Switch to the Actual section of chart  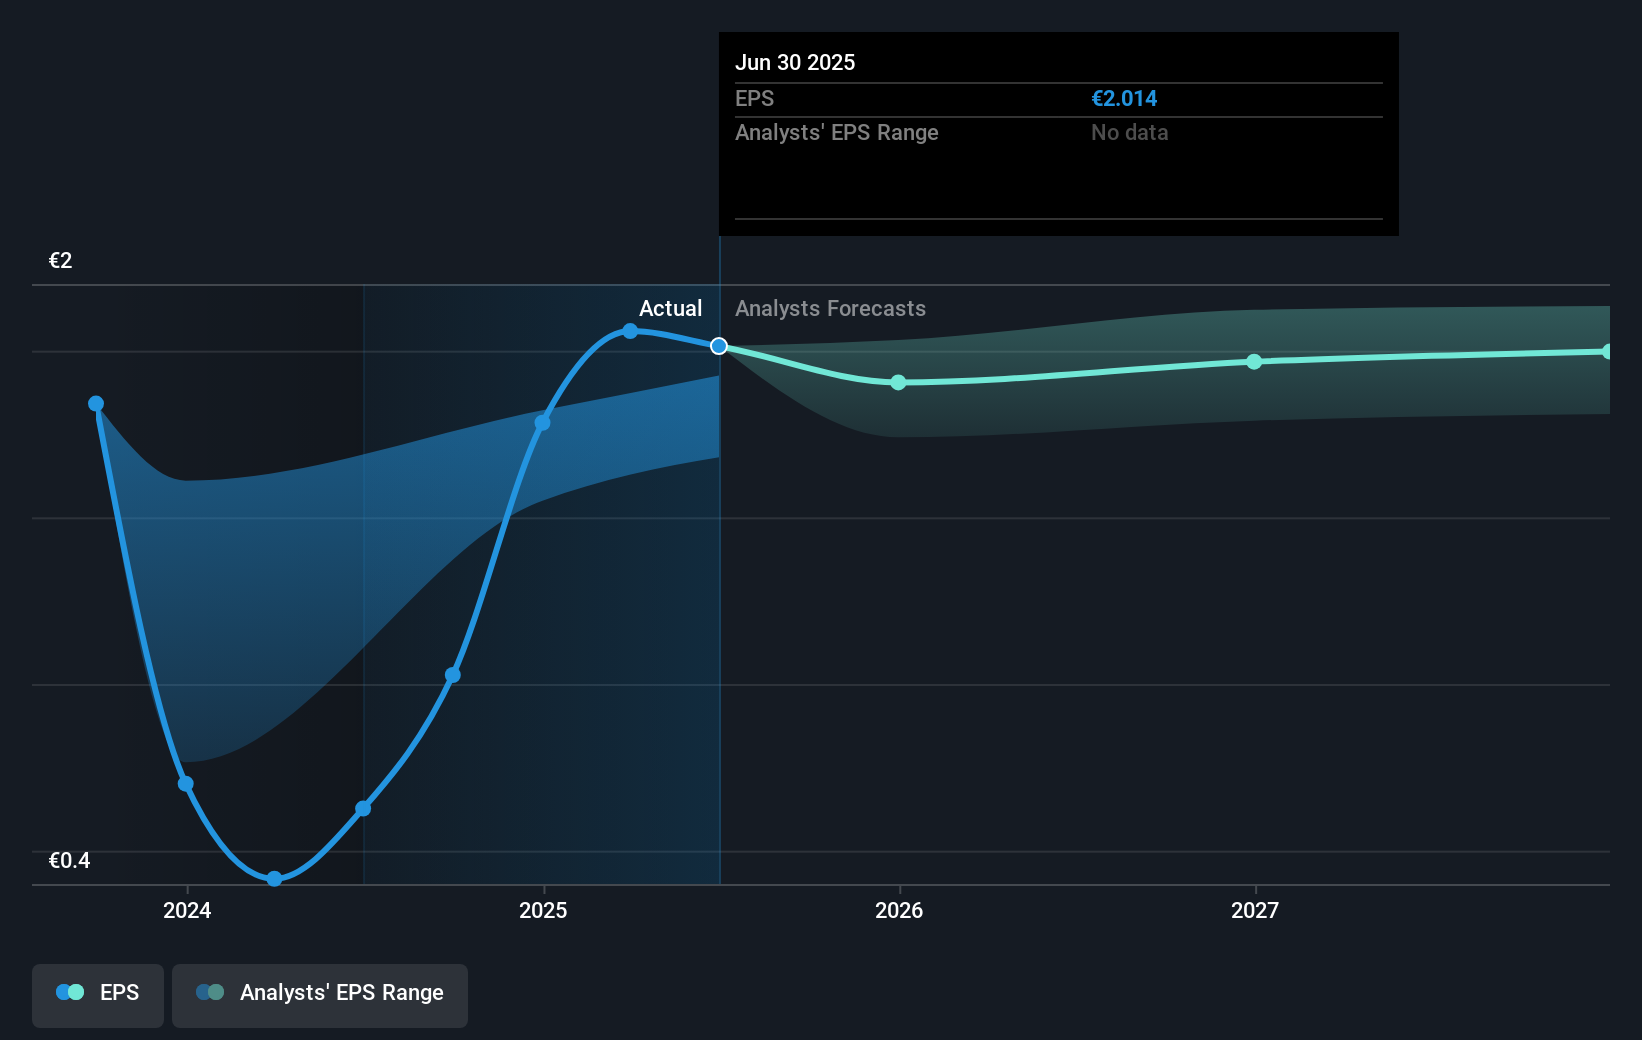click(670, 308)
